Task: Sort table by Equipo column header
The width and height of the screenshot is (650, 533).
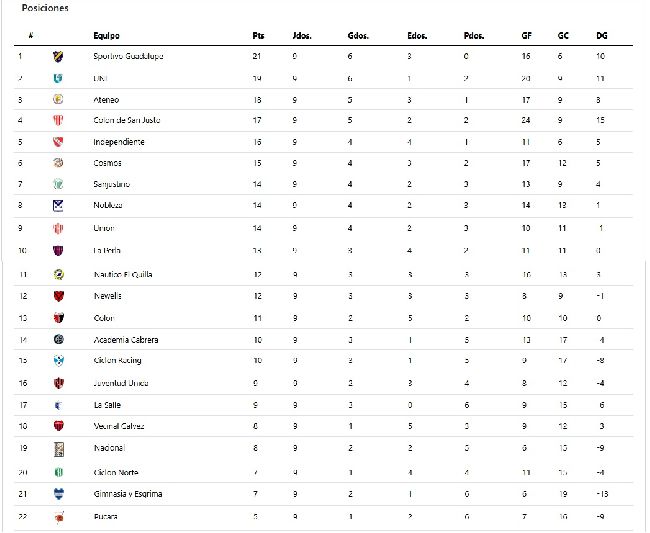Action: pos(106,36)
